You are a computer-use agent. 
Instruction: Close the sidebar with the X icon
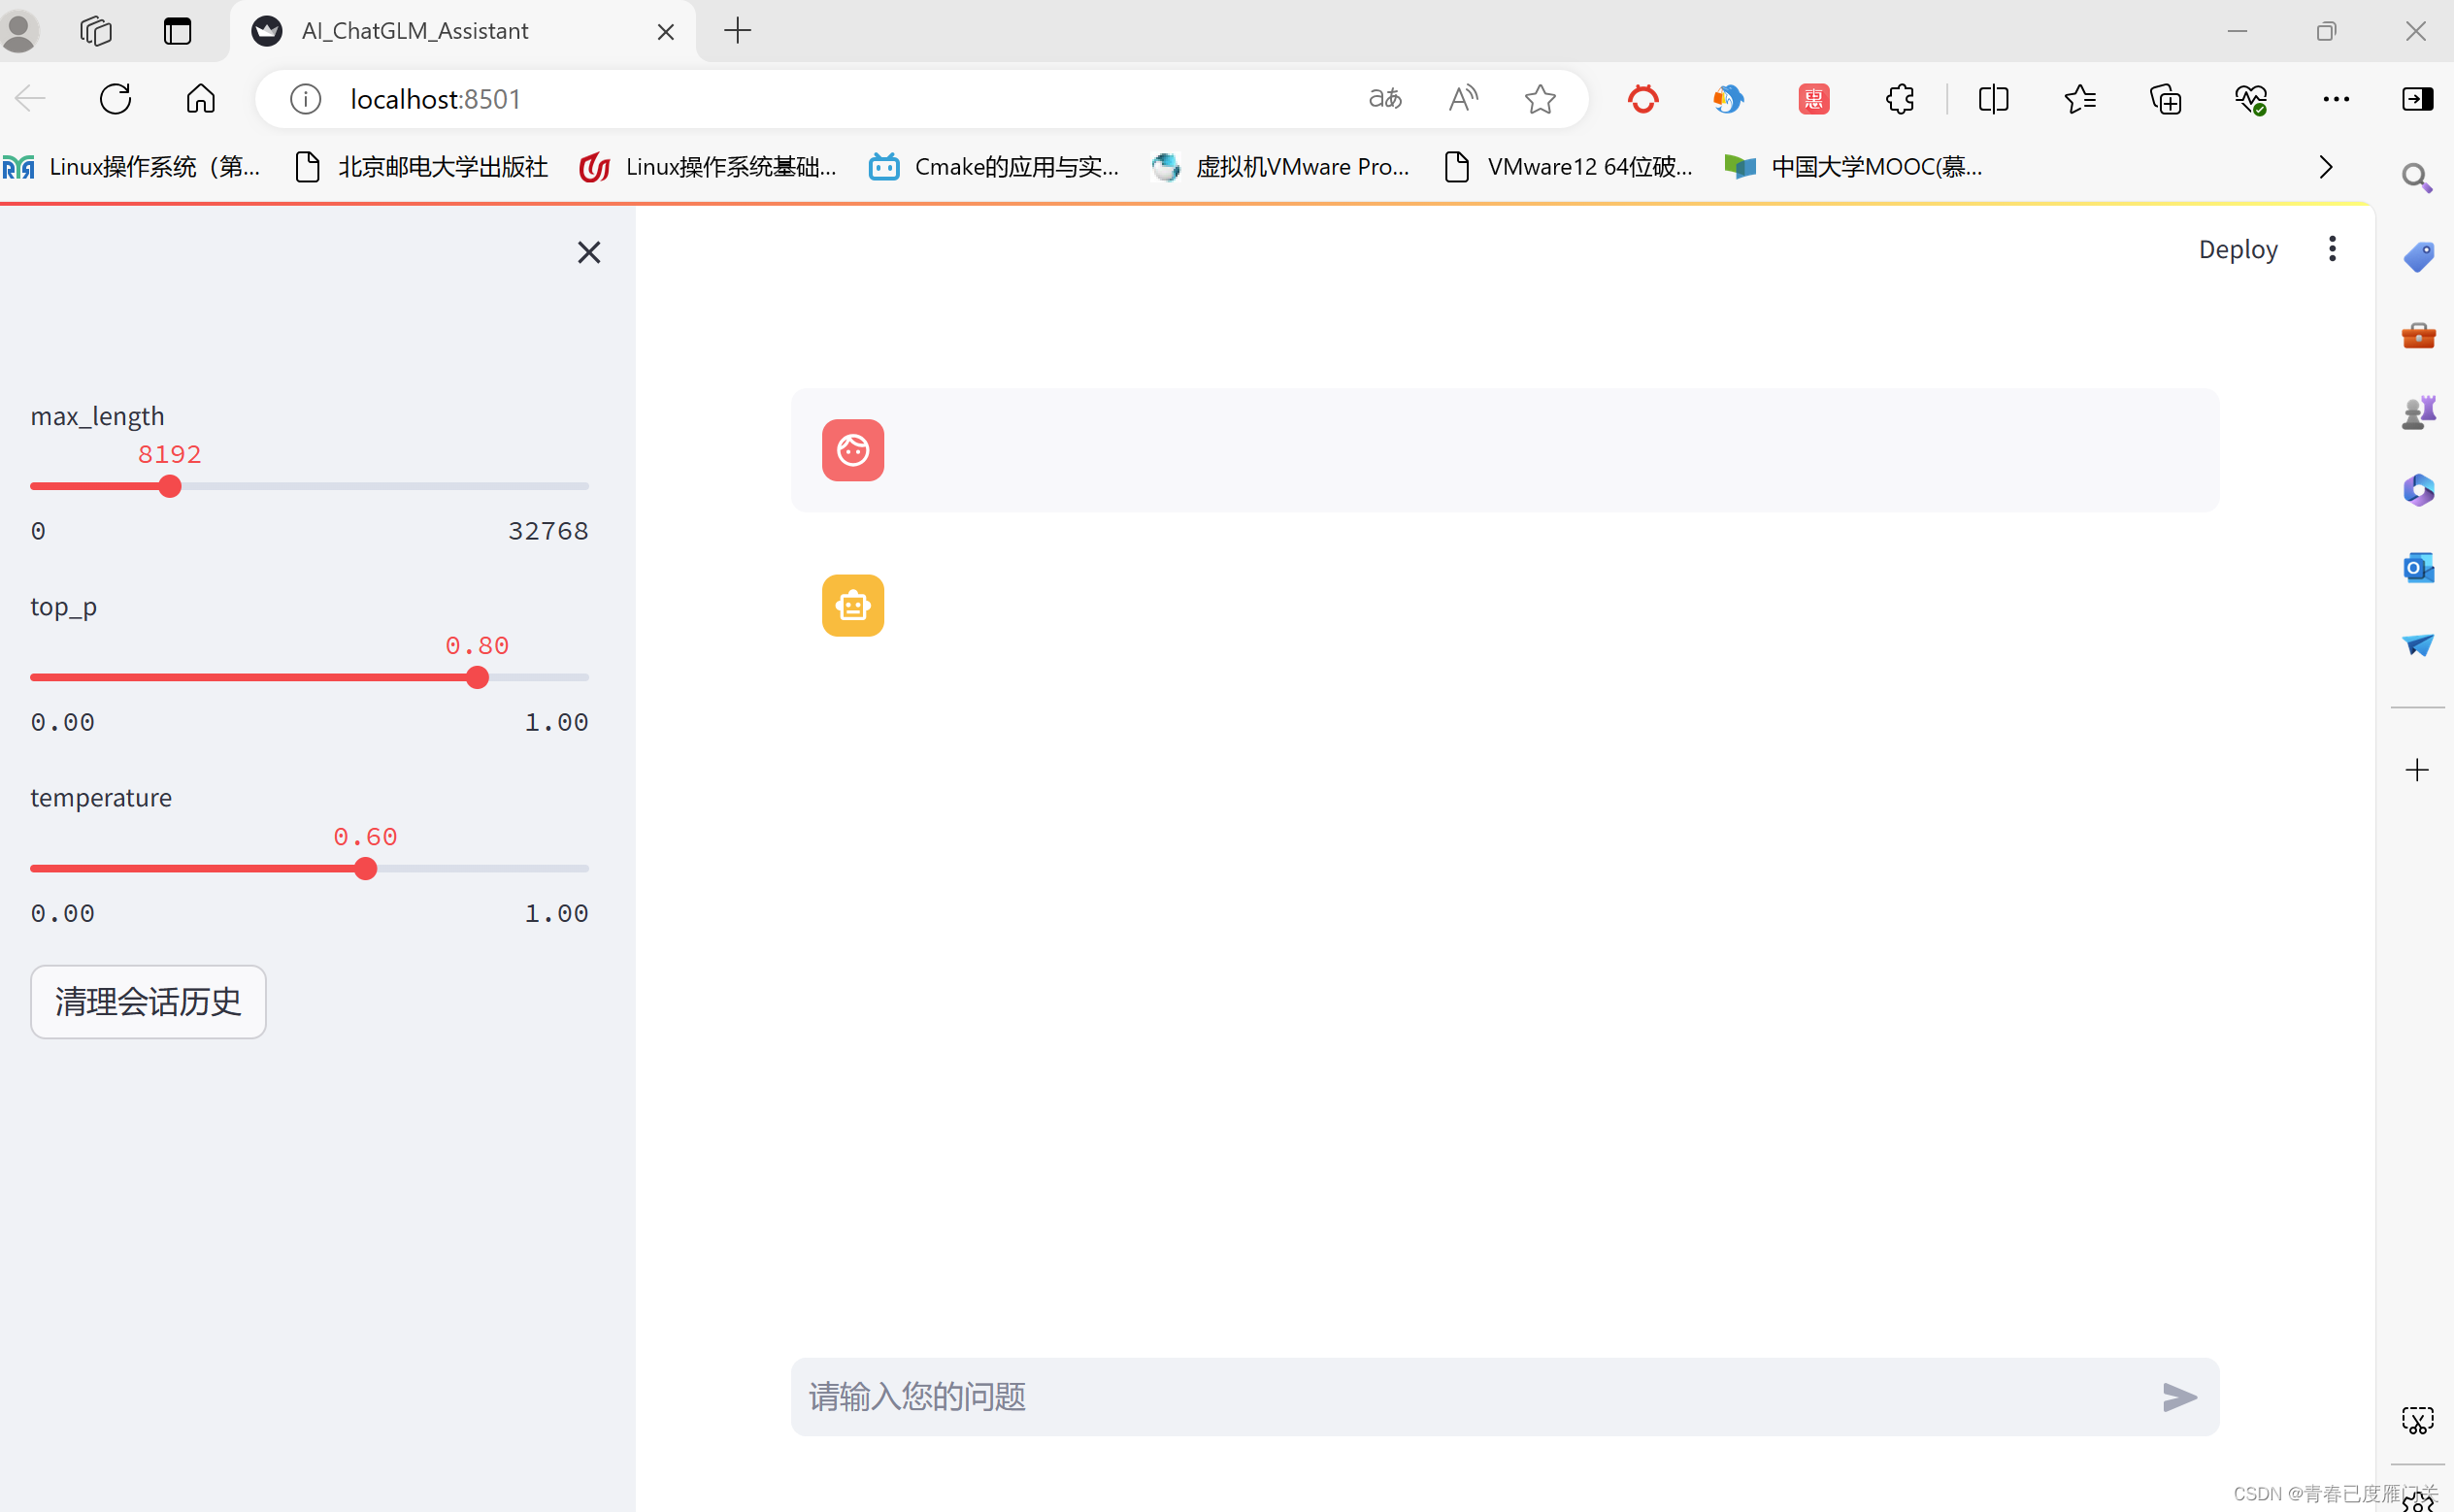tap(589, 252)
